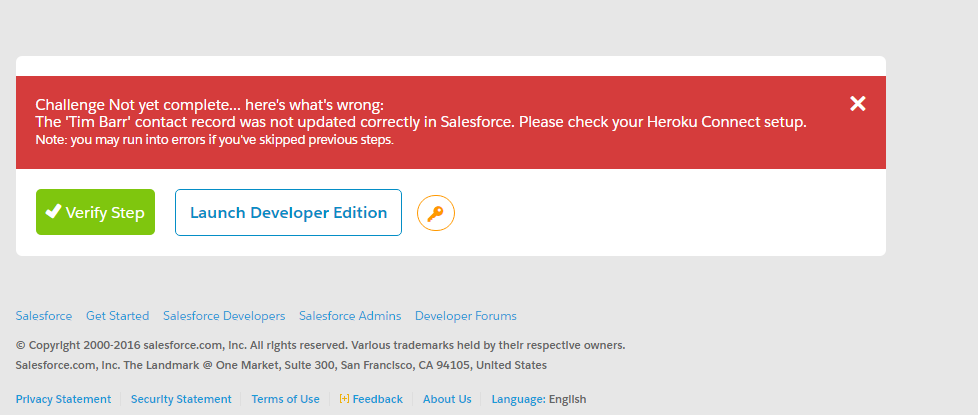Navigate to About Us
This screenshot has width=978, height=415.
pyautogui.click(x=447, y=399)
